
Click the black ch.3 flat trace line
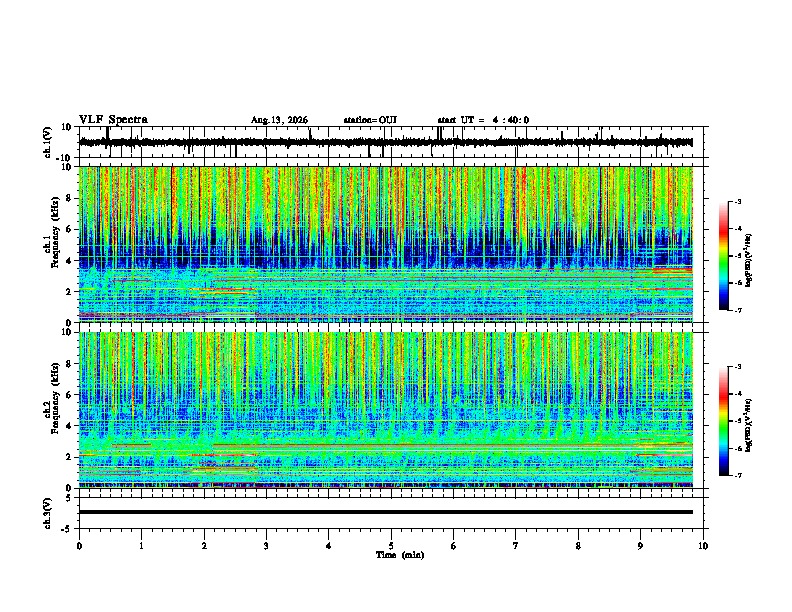pyautogui.click(x=386, y=512)
